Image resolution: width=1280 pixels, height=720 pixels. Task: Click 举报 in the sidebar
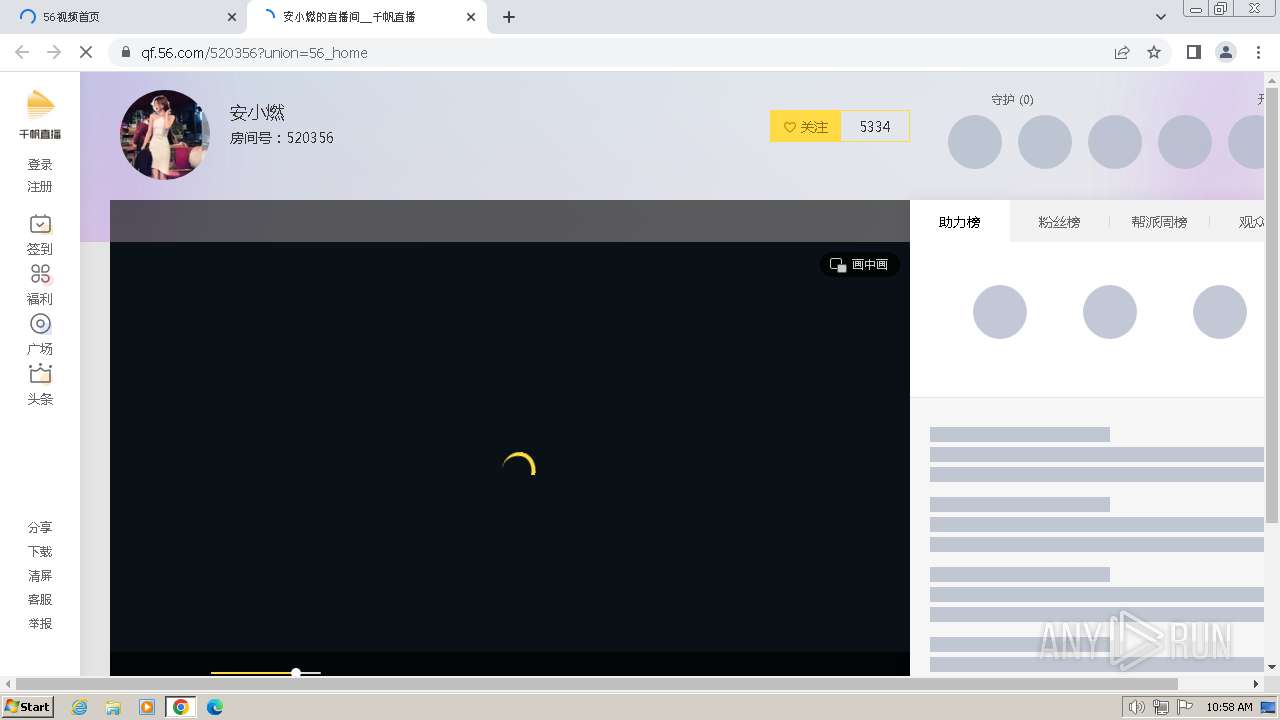coord(40,624)
